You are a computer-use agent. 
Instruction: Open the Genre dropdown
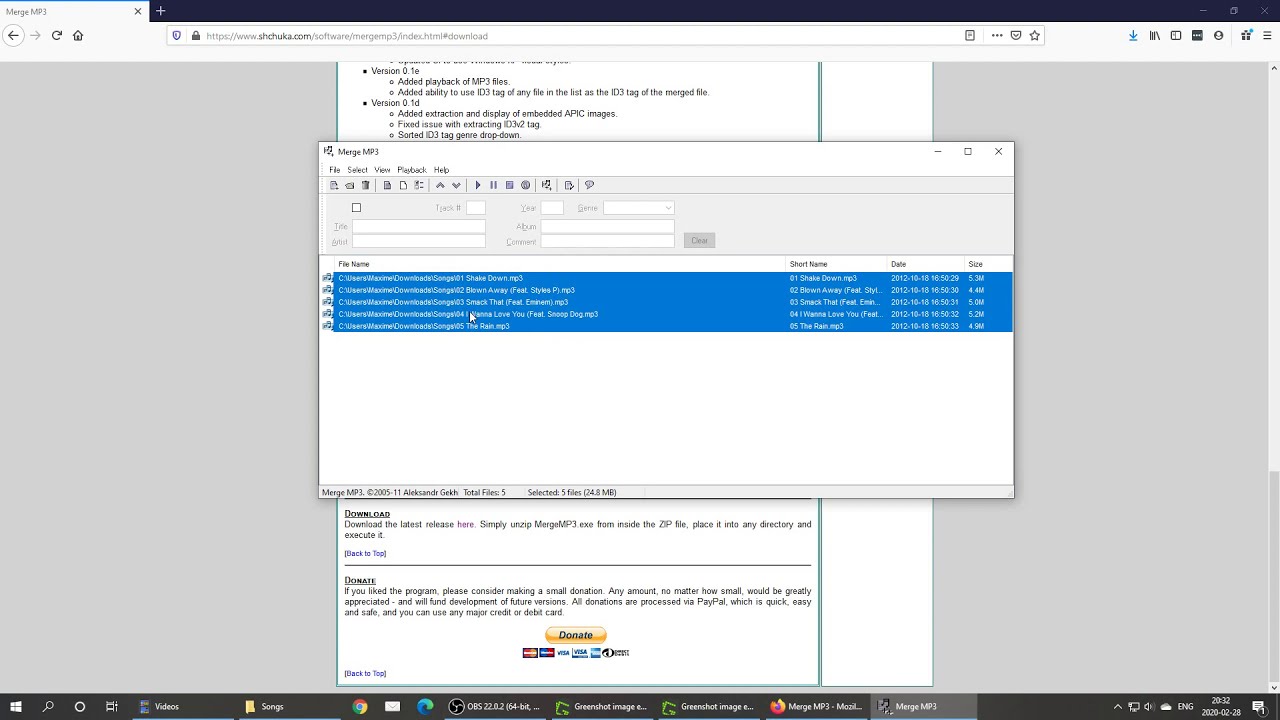(639, 208)
